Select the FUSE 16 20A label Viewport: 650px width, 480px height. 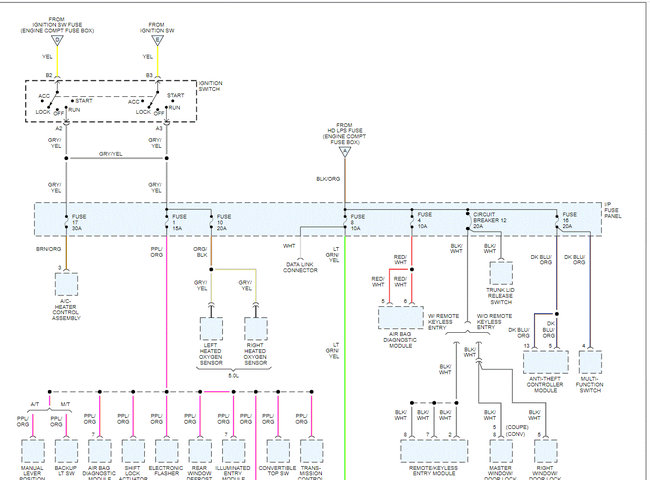[569, 220]
